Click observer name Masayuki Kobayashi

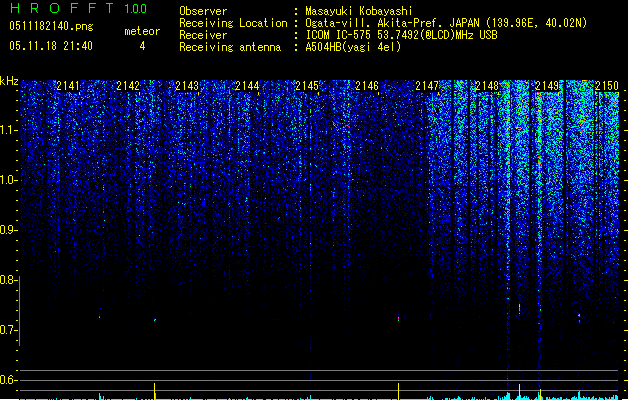359,11
